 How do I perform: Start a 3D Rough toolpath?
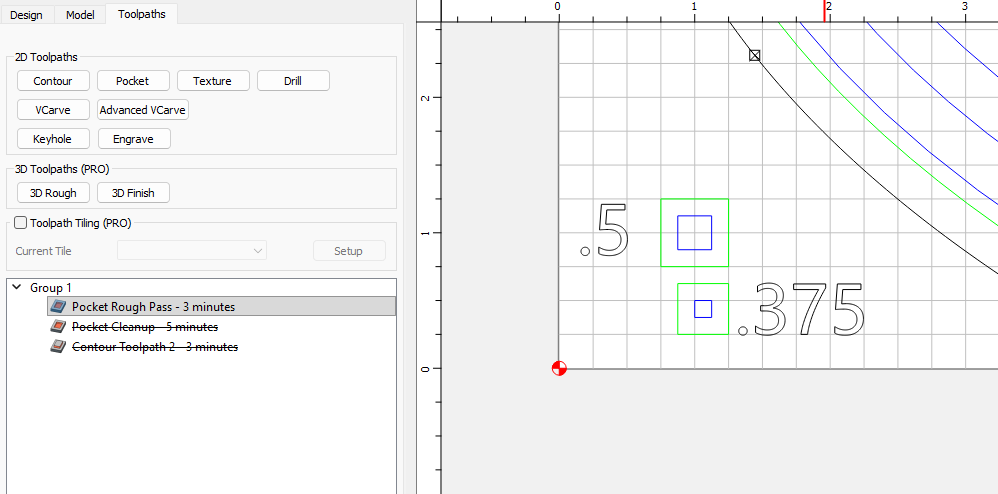click(x=53, y=193)
